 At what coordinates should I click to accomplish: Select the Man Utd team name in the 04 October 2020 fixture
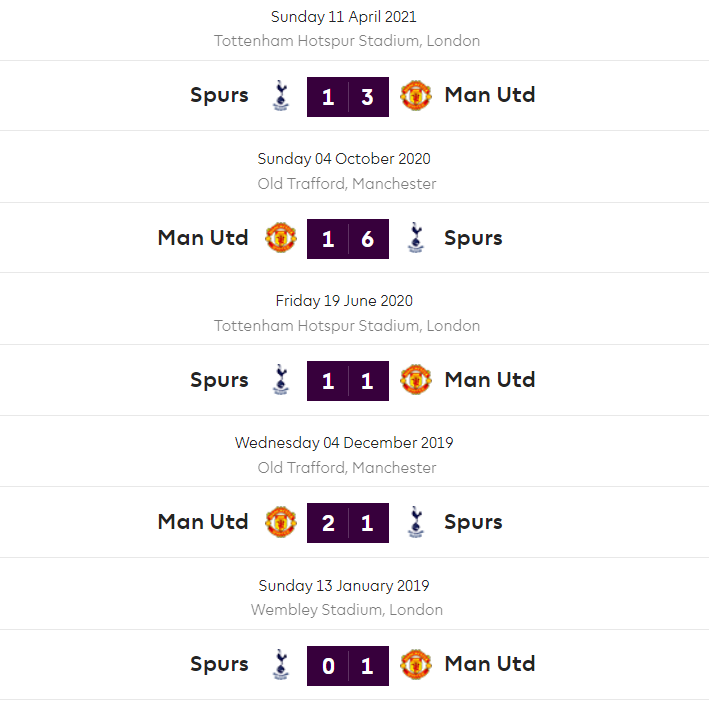(x=203, y=238)
